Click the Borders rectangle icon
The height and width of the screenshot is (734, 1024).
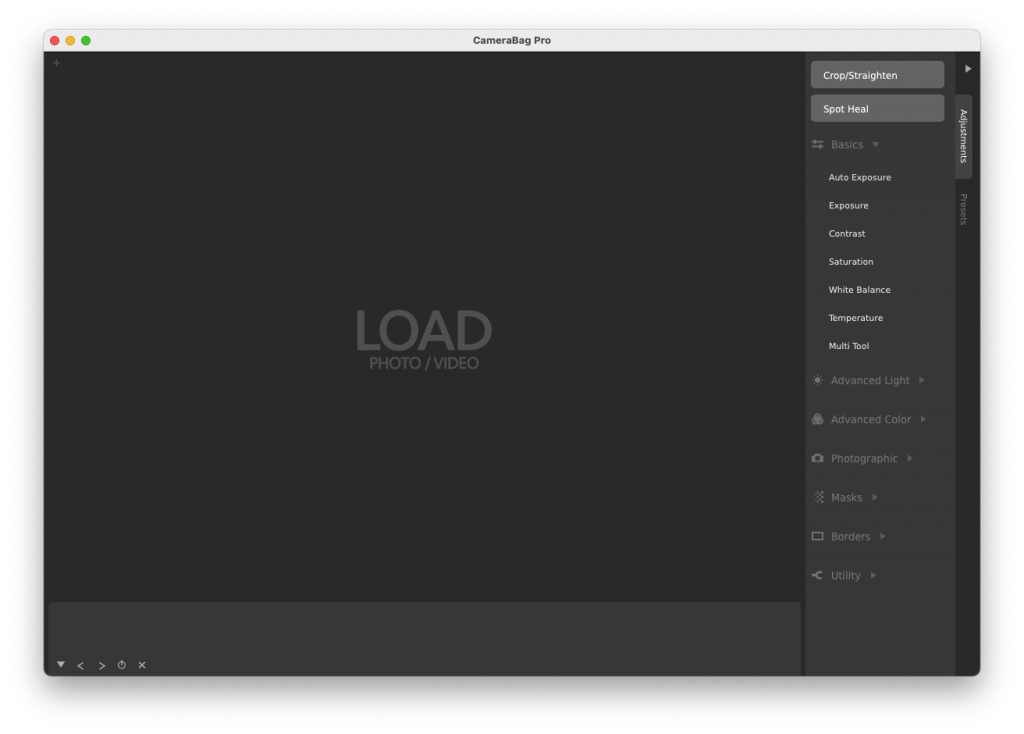click(x=818, y=536)
